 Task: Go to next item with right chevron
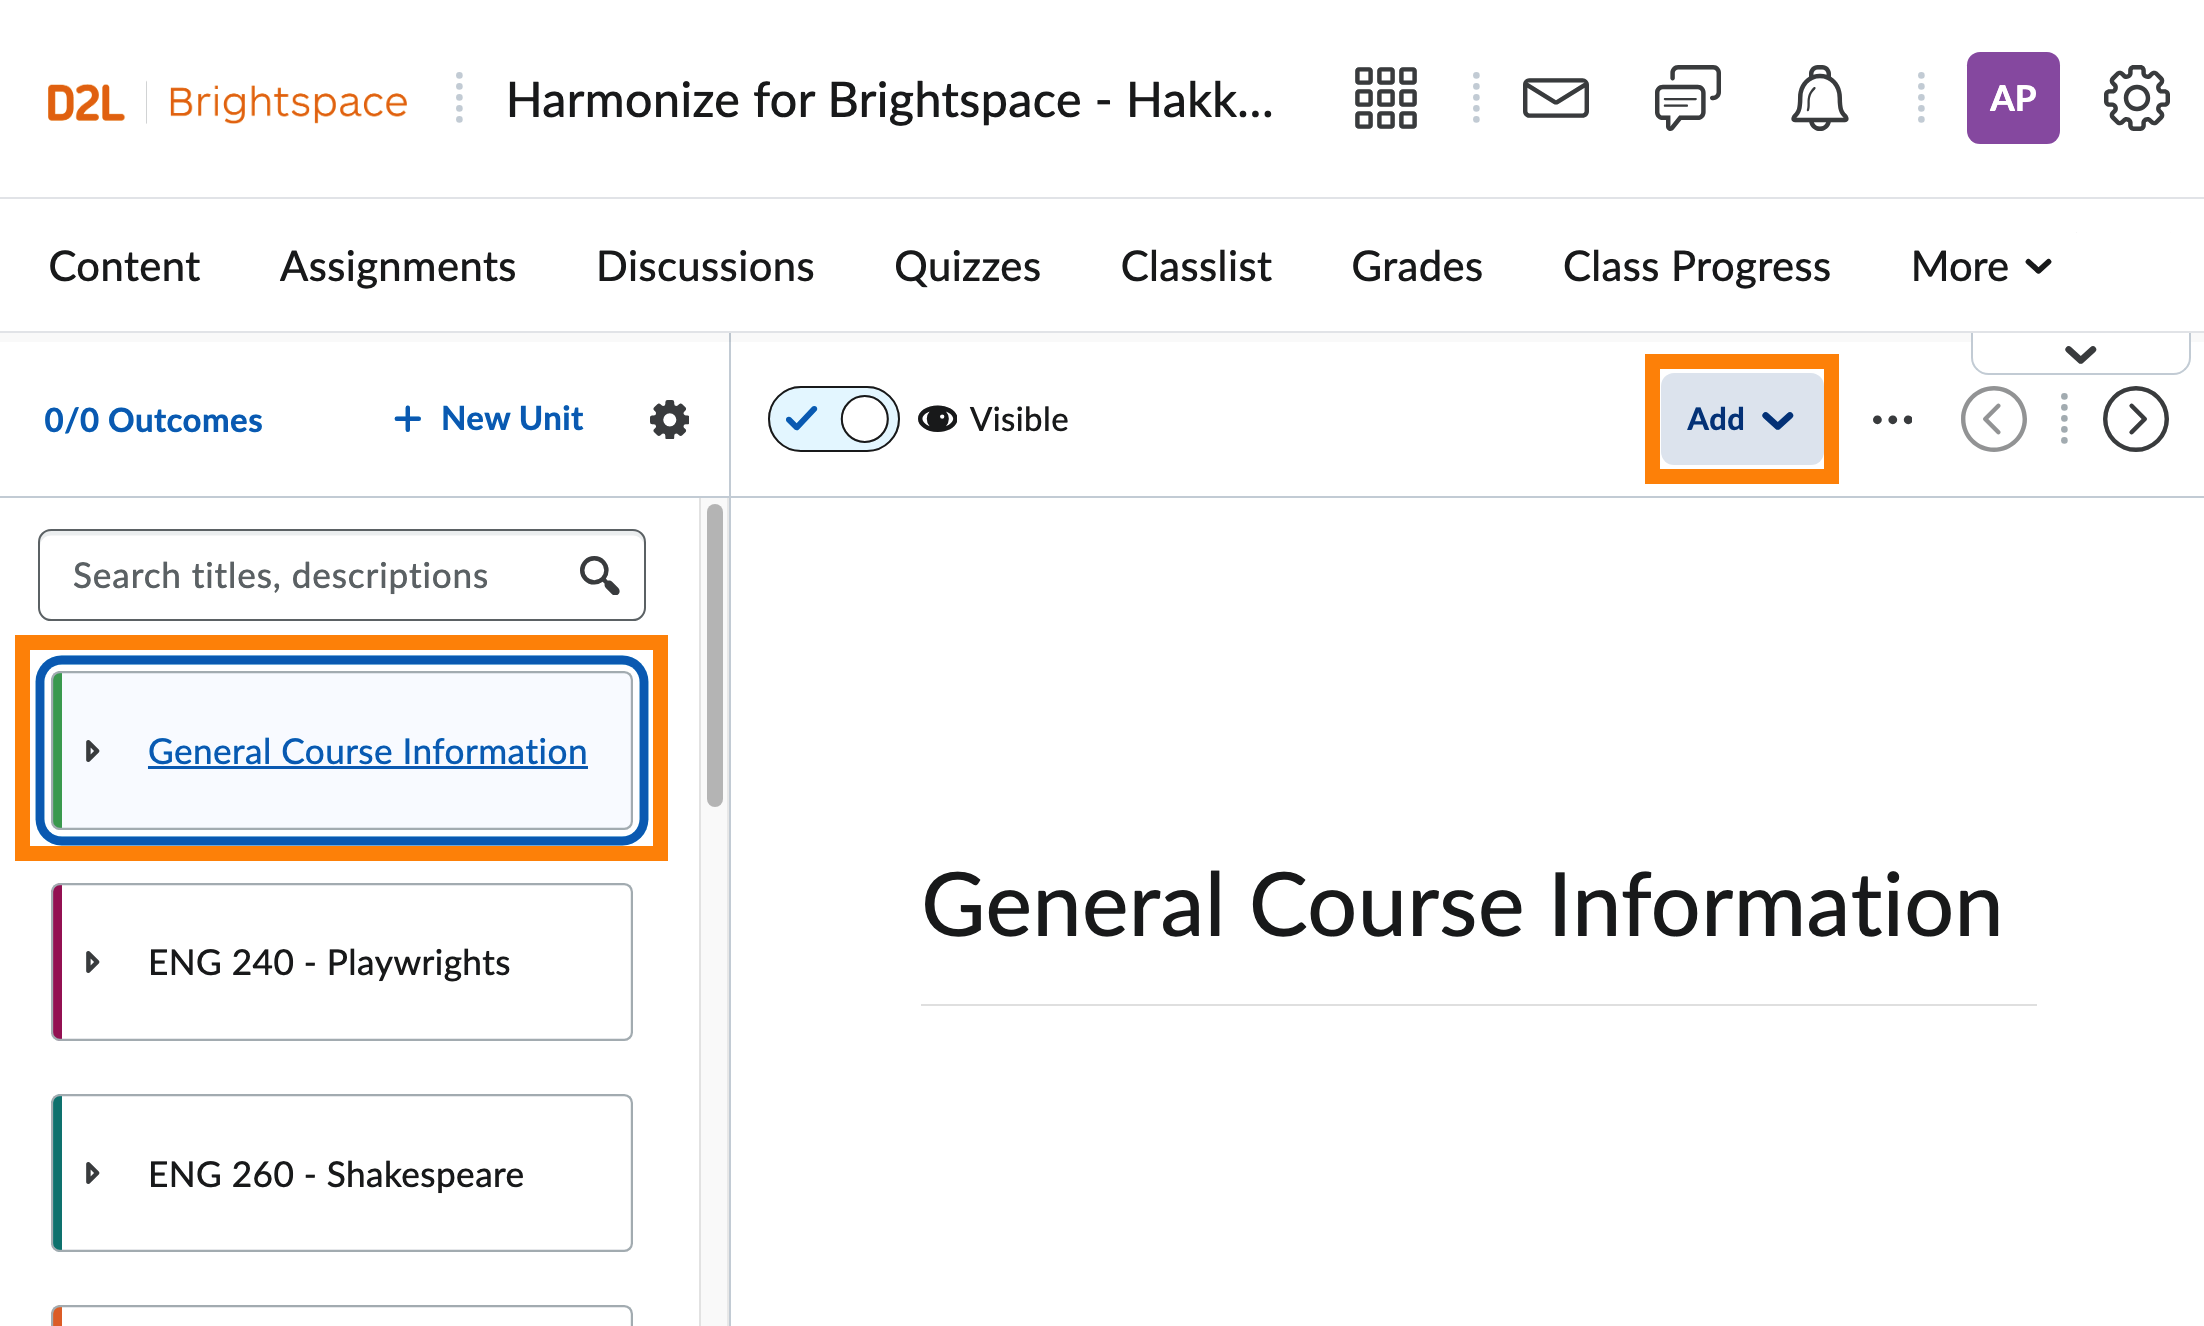point(2136,419)
